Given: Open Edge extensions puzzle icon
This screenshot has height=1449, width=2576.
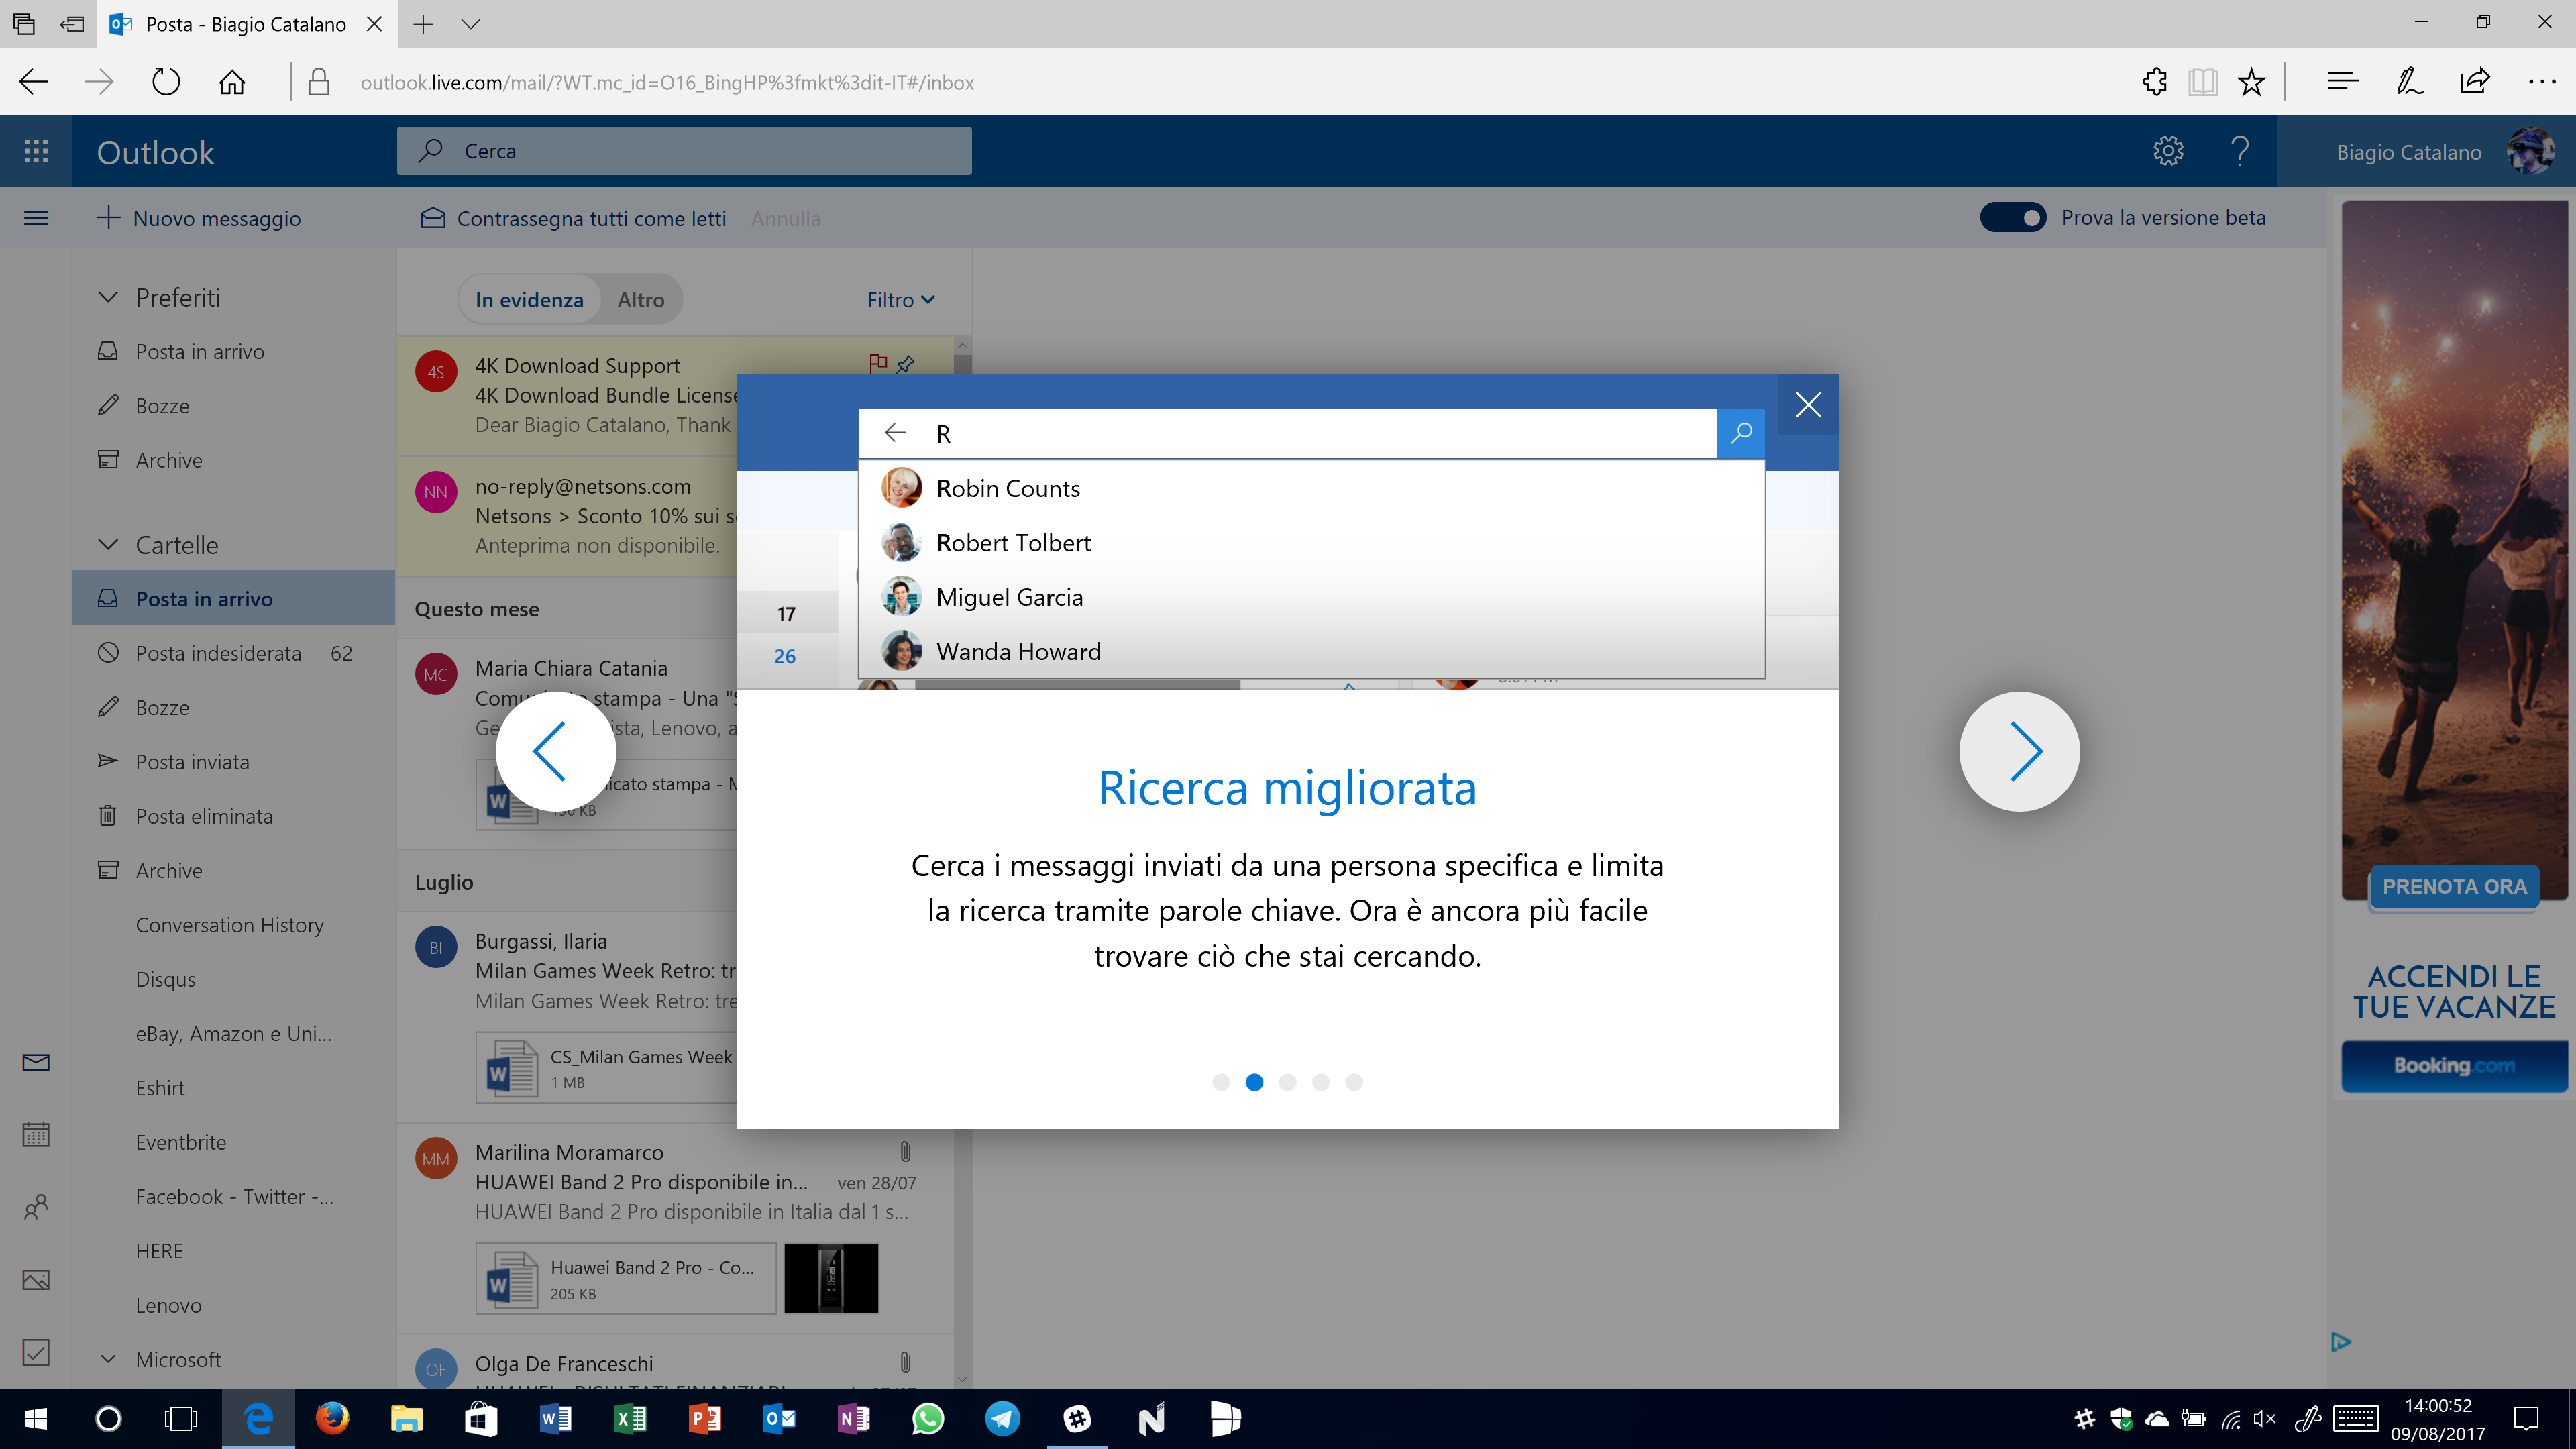Looking at the screenshot, I should tap(2155, 81).
